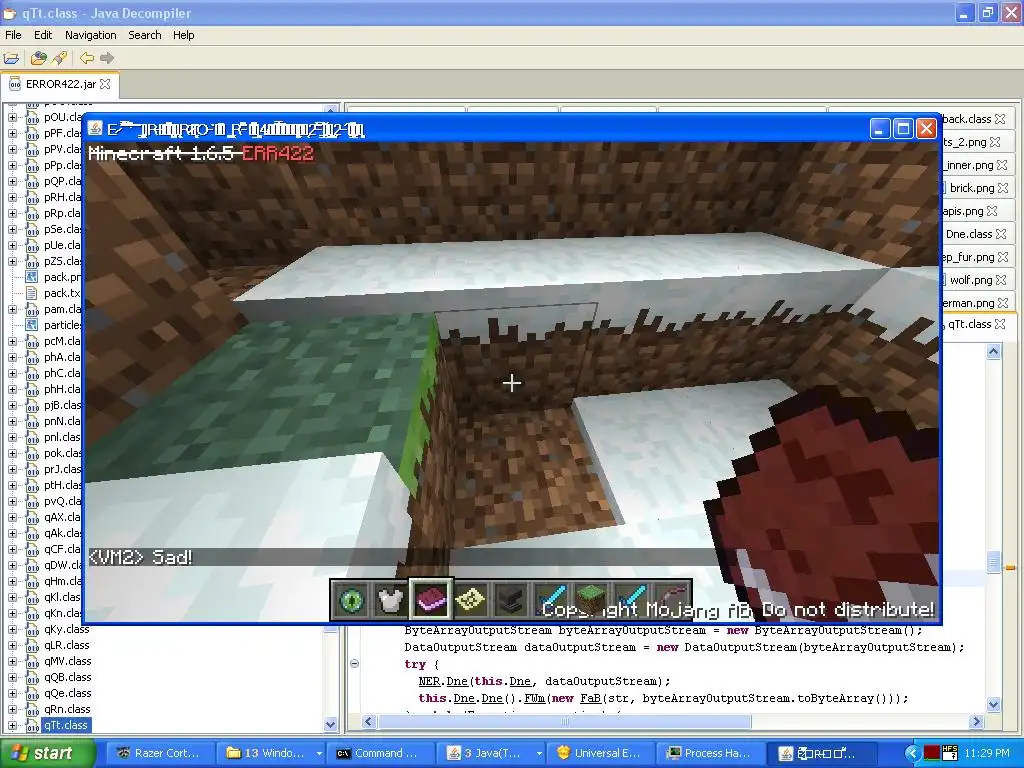Expand the qTt.class tree node
Screen dimensions: 1024x768
coord(12,726)
